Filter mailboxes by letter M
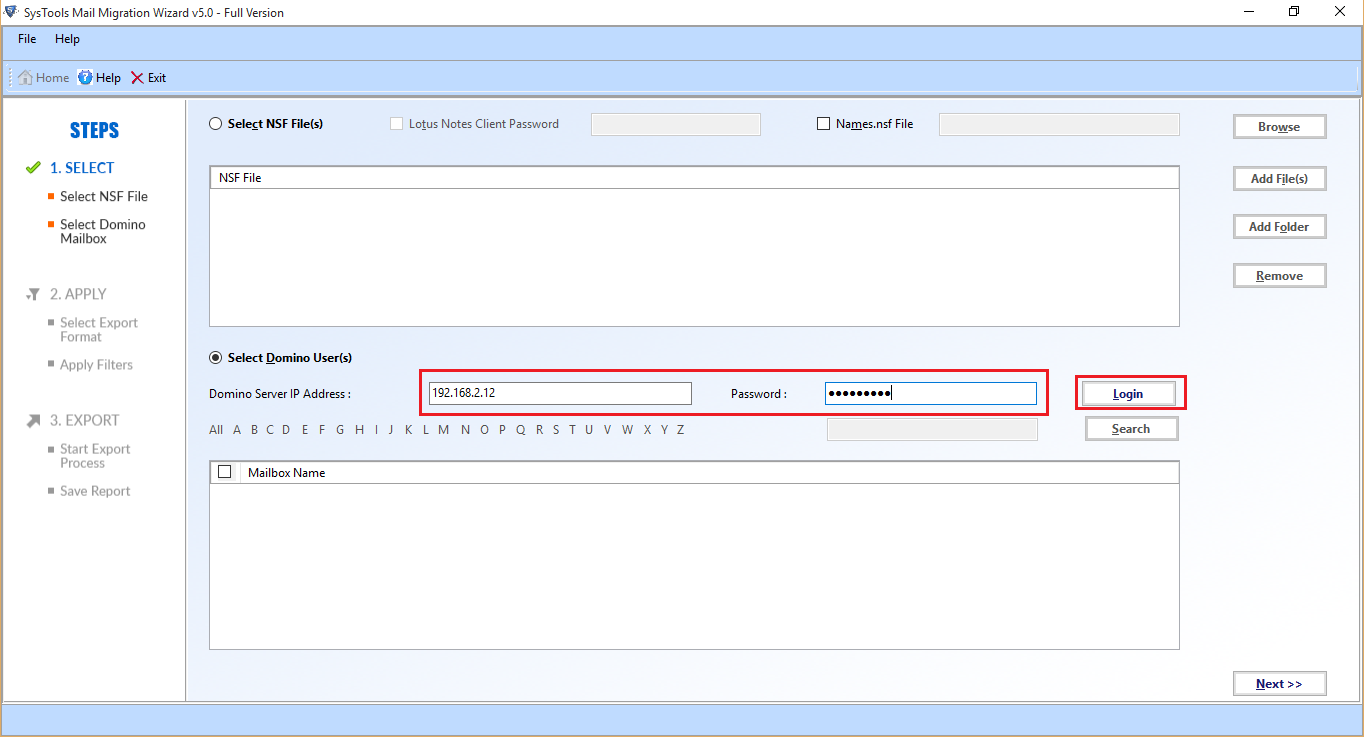Image resolution: width=1364 pixels, height=737 pixels. 443,430
